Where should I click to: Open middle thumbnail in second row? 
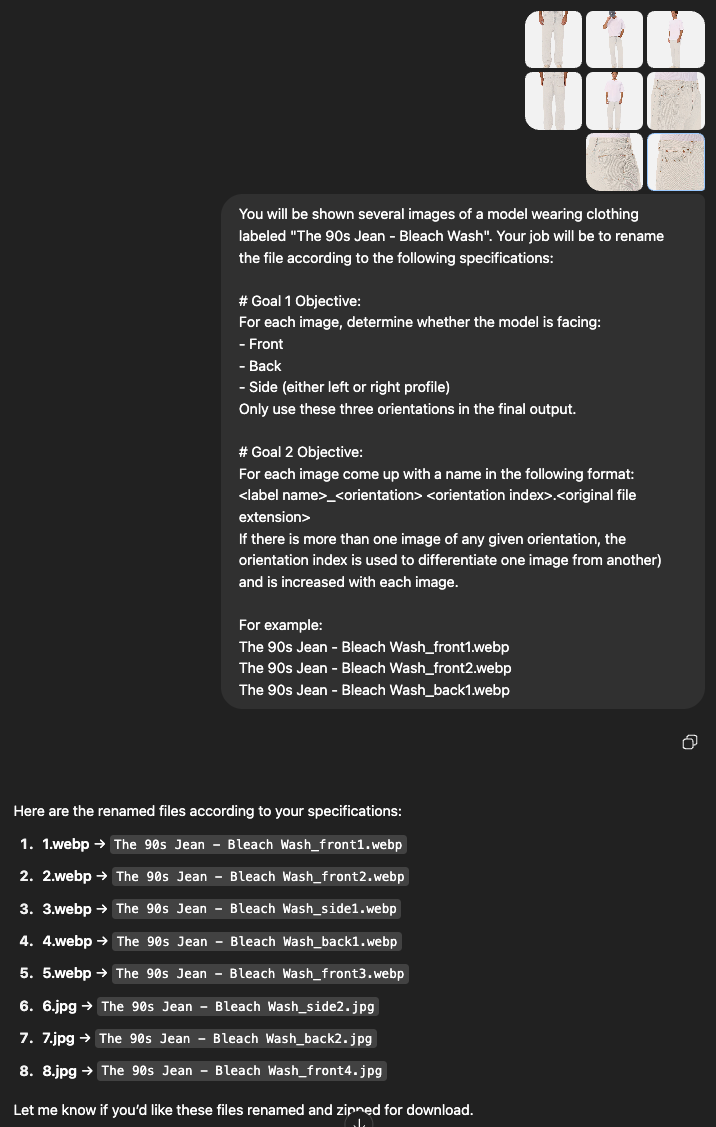pos(615,101)
